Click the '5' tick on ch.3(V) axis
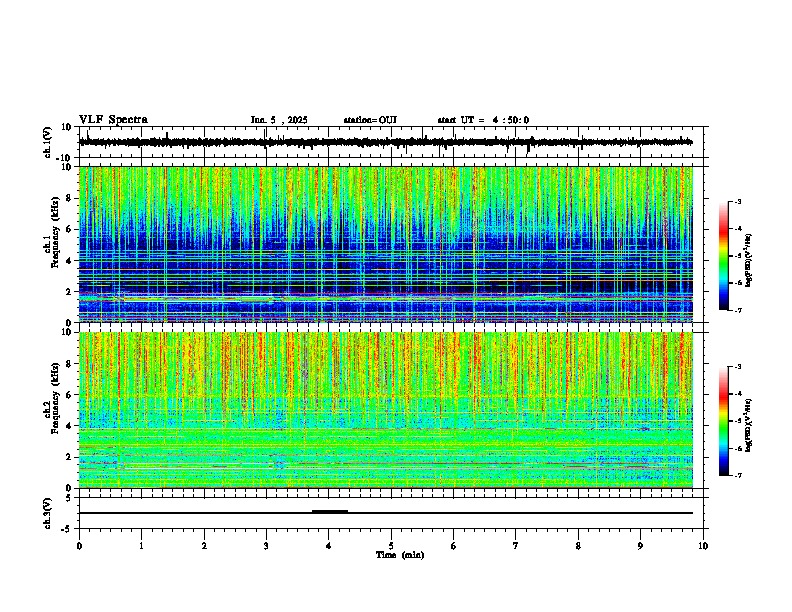 69,497
